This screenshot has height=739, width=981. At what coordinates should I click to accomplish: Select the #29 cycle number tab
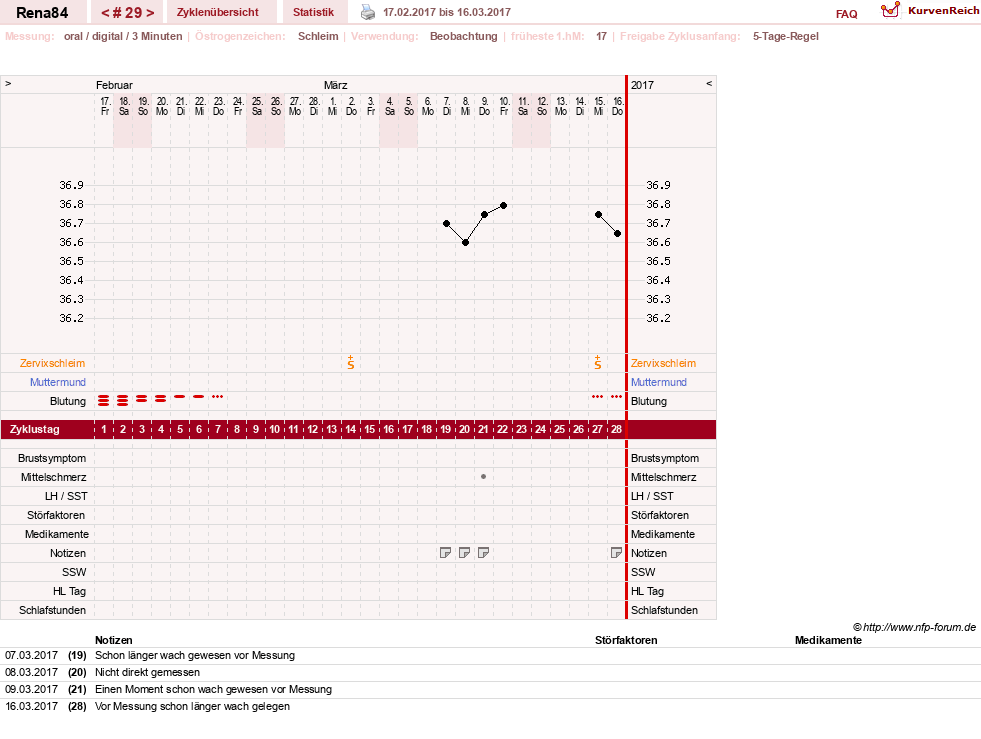point(128,13)
